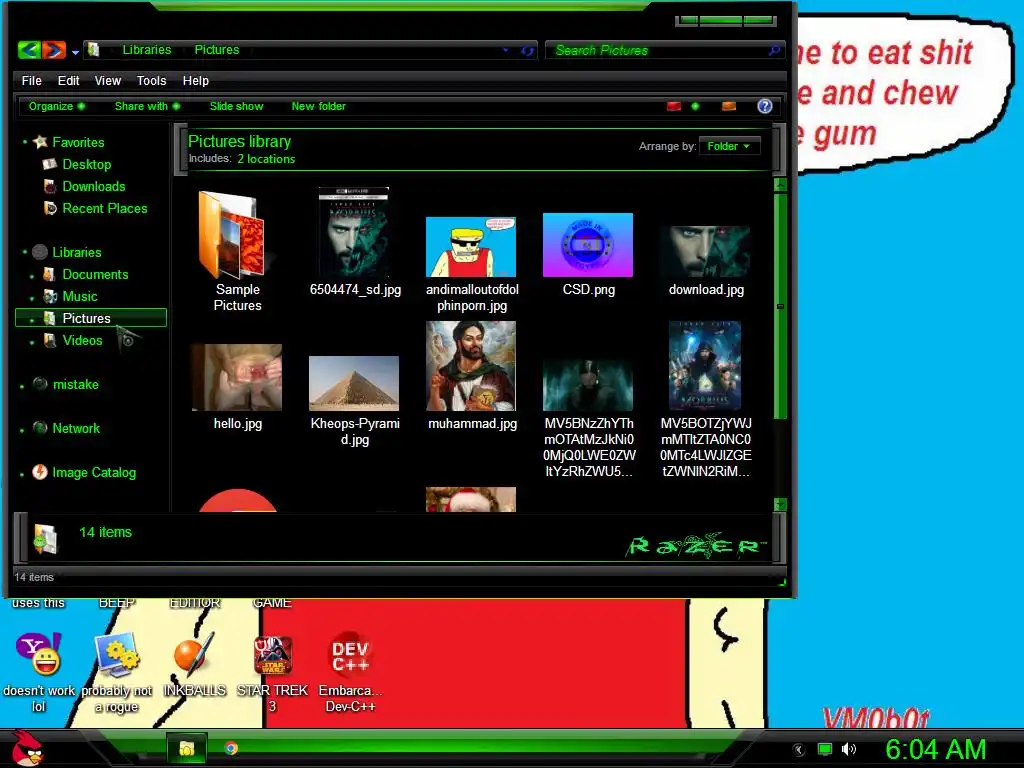
Task: Open the Help menu
Action: (195, 80)
